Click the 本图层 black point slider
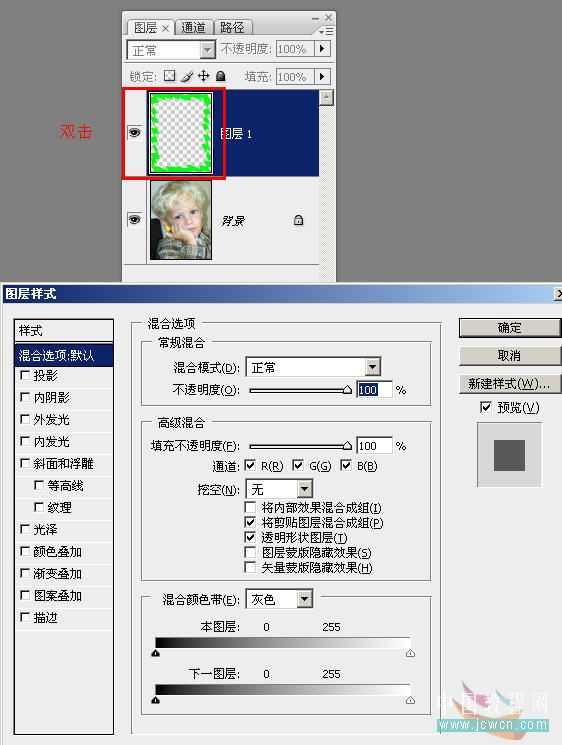 coord(155,653)
